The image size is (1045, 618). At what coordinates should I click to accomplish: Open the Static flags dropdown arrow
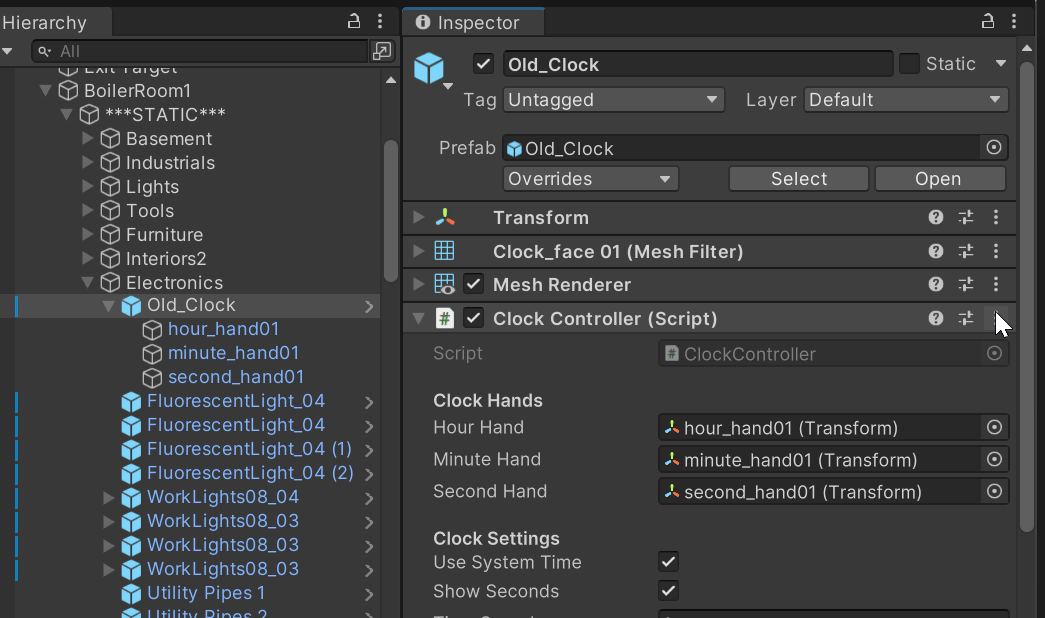[1000, 63]
